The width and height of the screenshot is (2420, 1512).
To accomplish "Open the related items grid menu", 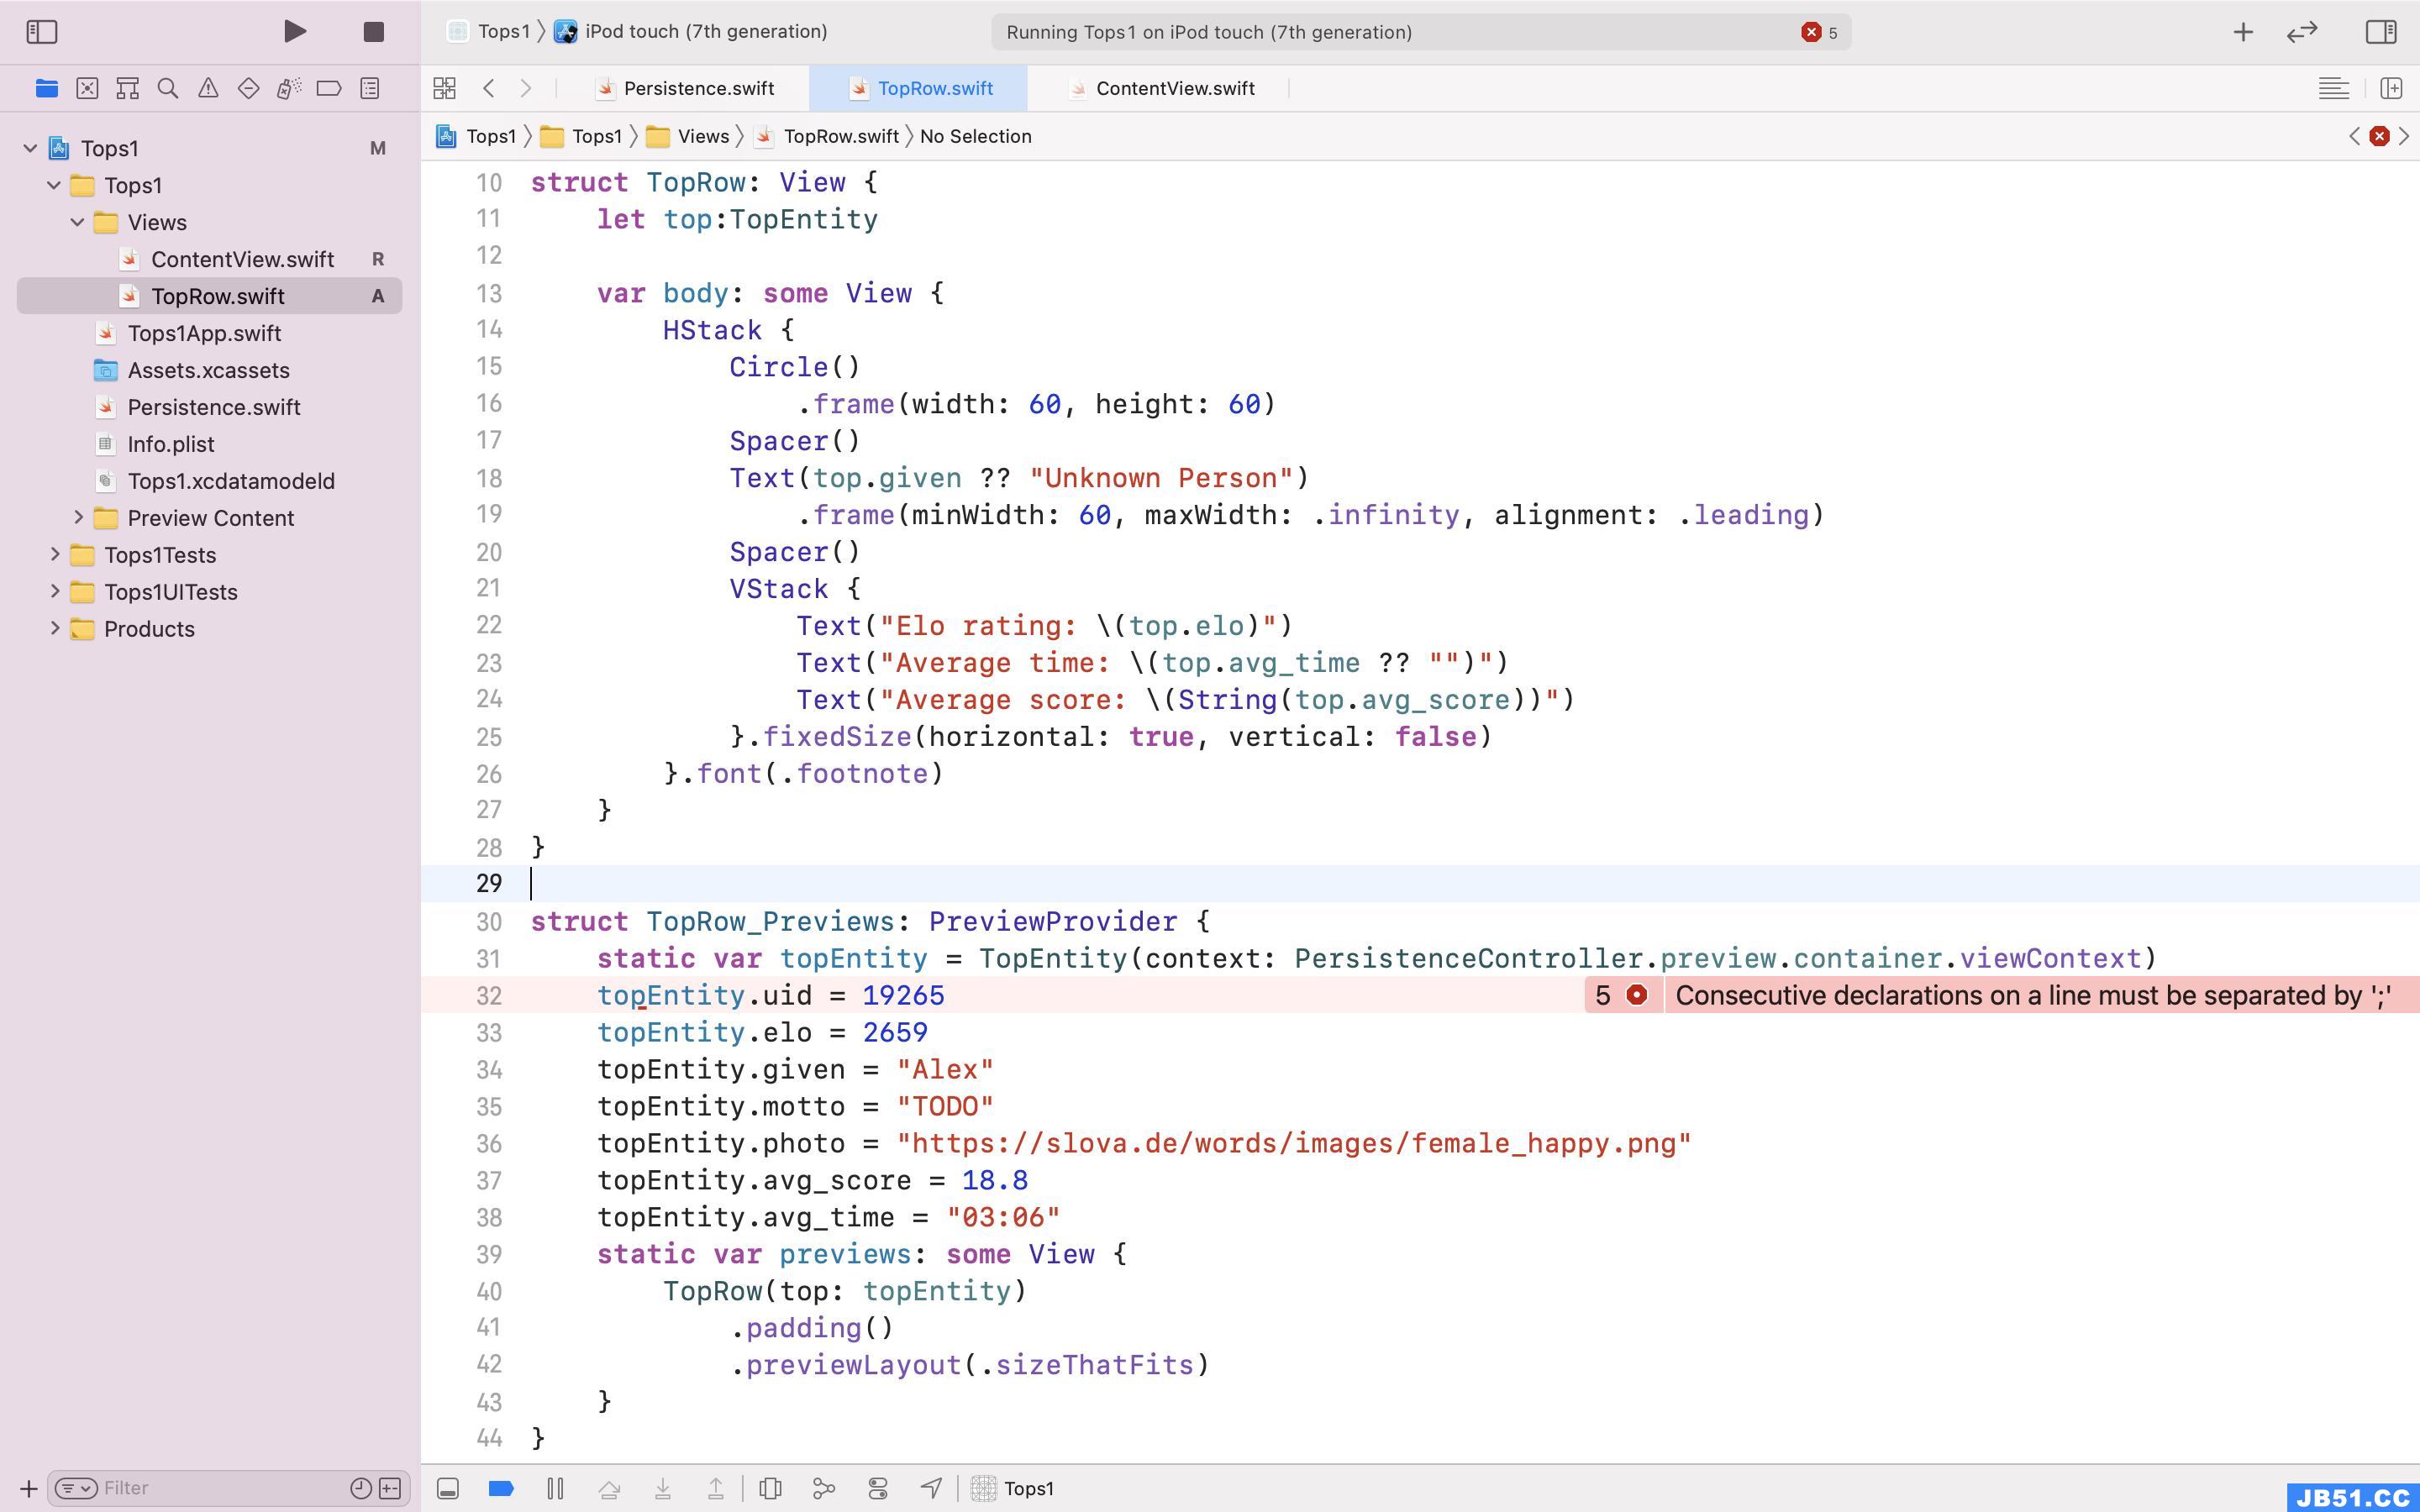I will tap(445, 88).
